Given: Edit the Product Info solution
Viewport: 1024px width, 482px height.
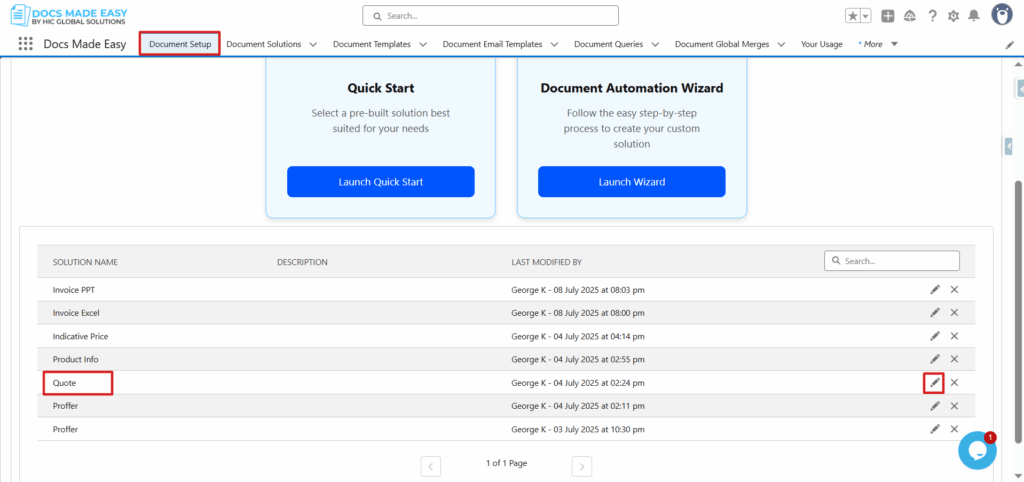Looking at the screenshot, I should click(935, 359).
